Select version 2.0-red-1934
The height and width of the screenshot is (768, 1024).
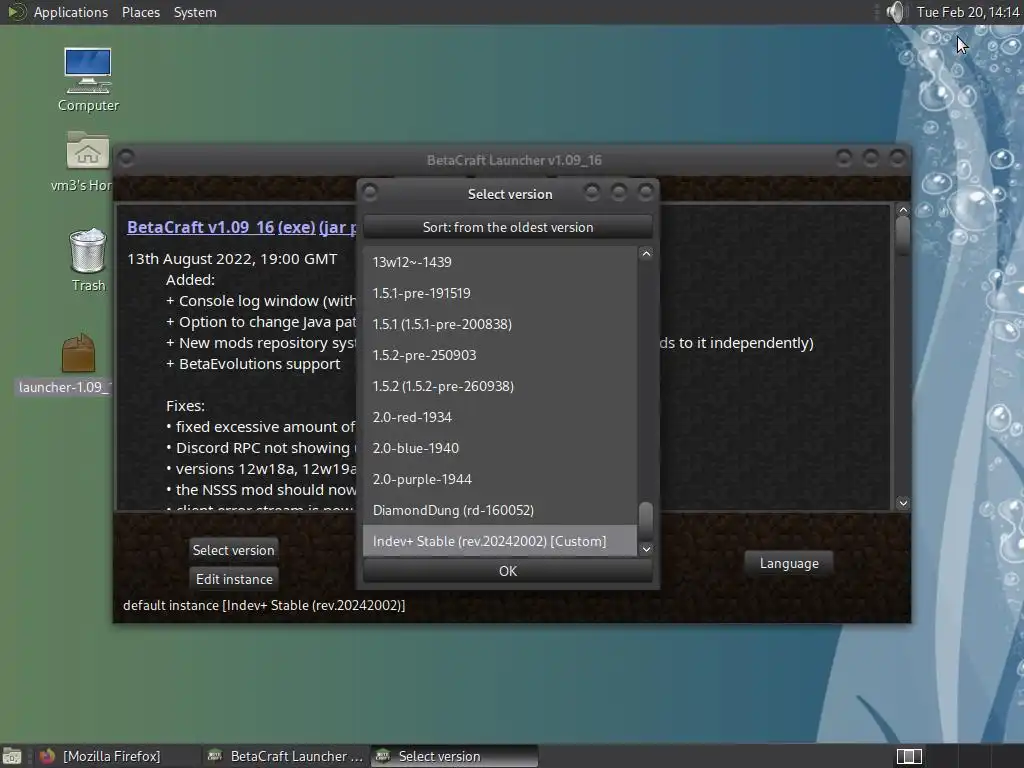point(500,417)
